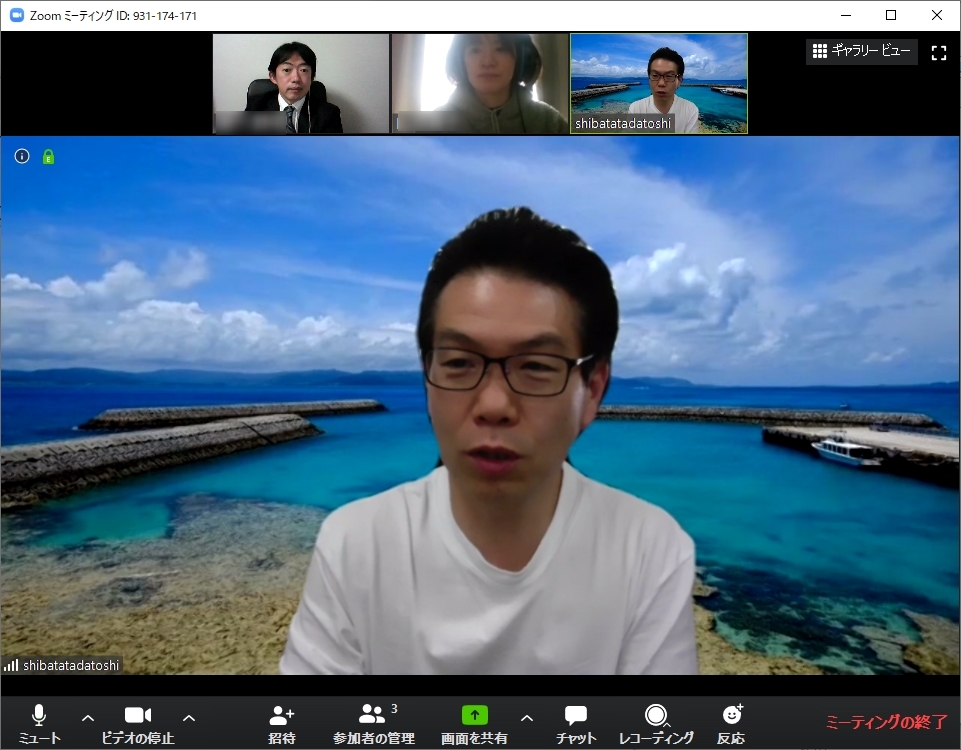Click ミーティングの終了 to end meeting

click(885, 722)
